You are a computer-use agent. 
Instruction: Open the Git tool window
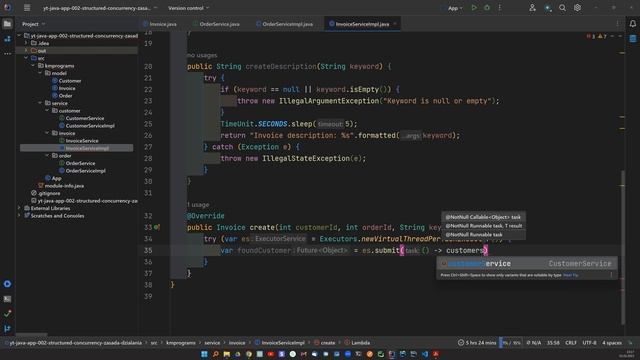pyautogui.click(x=7, y=328)
